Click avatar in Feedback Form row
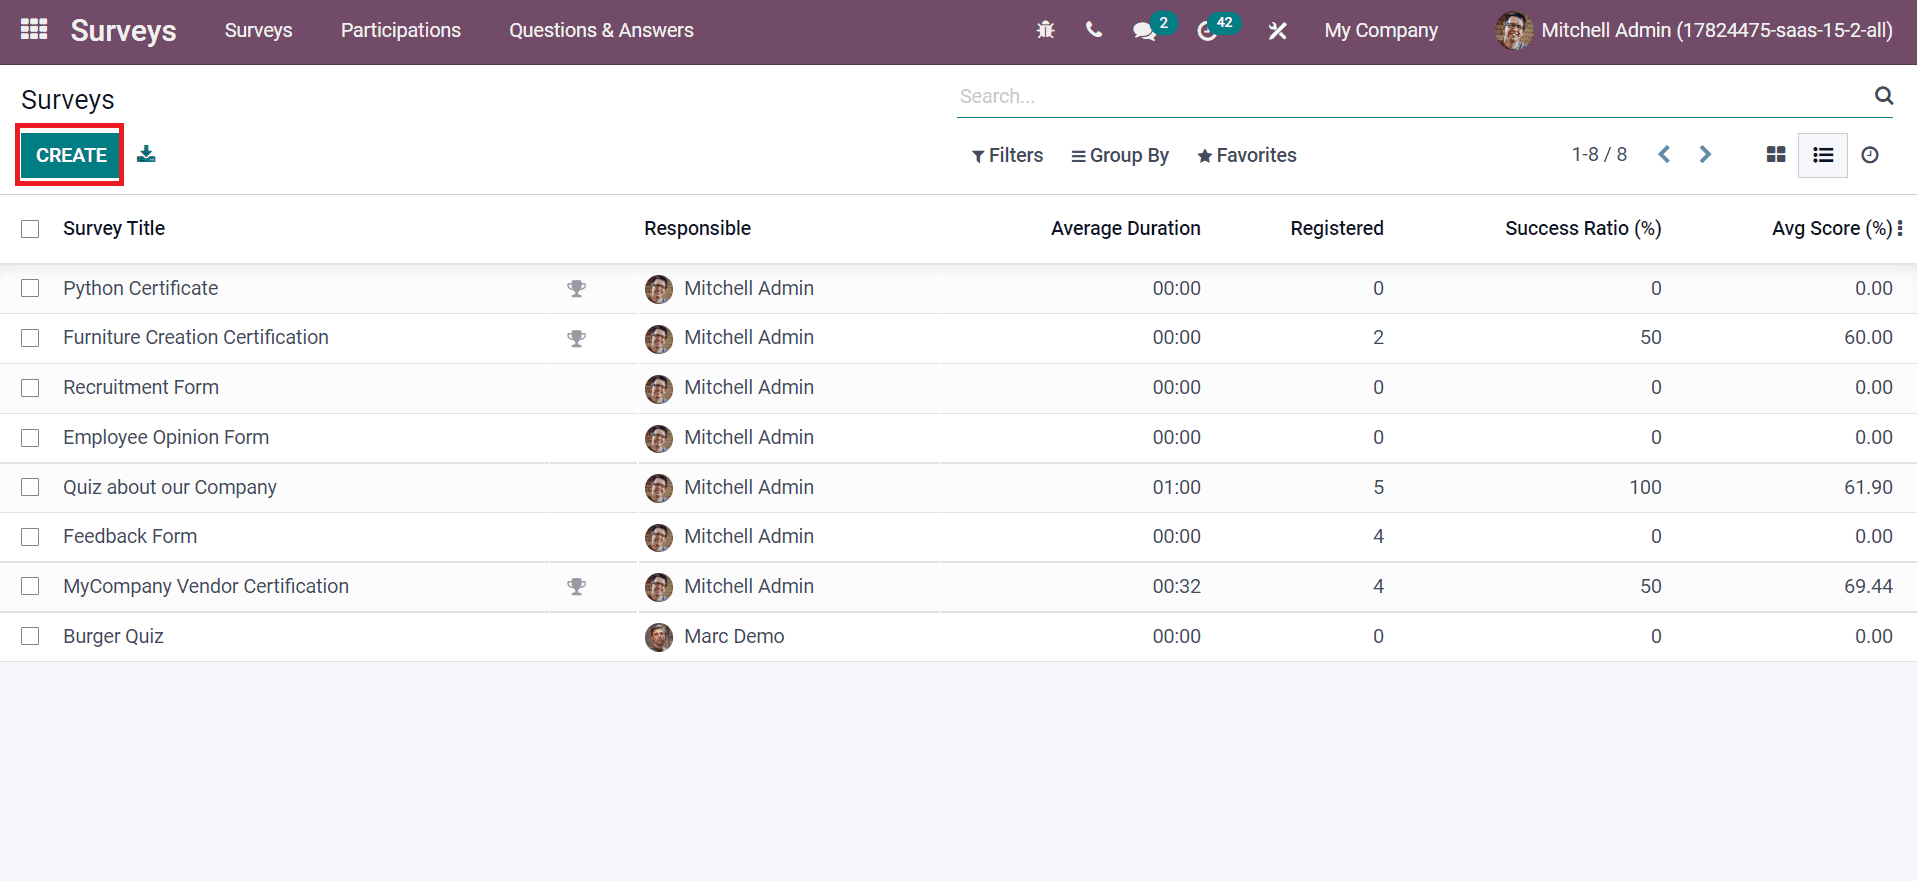This screenshot has height=881, width=1917. 659,538
